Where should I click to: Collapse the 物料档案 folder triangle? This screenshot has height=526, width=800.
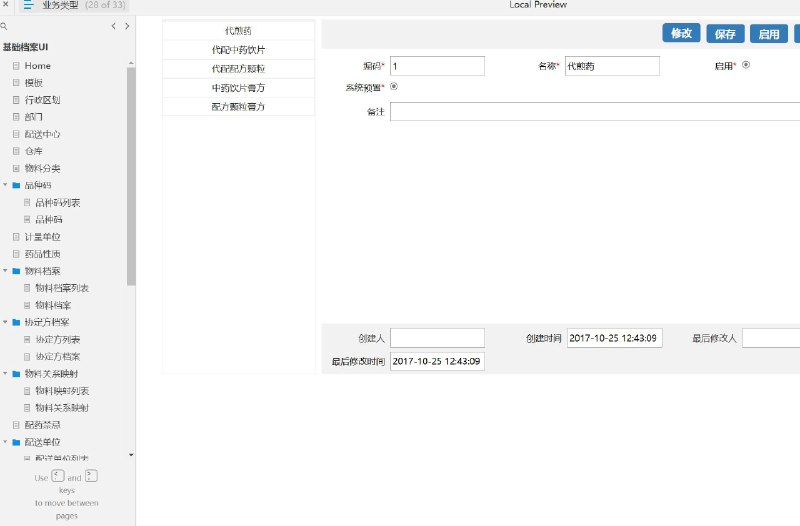tap(5, 270)
